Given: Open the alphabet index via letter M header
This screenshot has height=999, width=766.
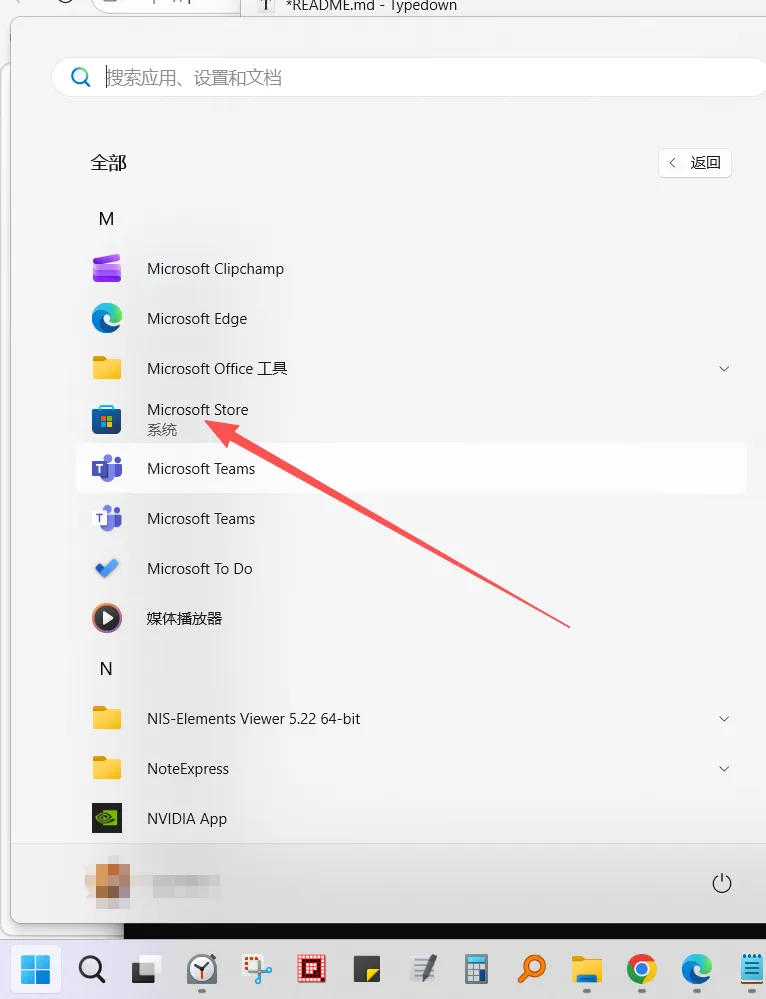Looking at the screenshot, I should [106, 219].
